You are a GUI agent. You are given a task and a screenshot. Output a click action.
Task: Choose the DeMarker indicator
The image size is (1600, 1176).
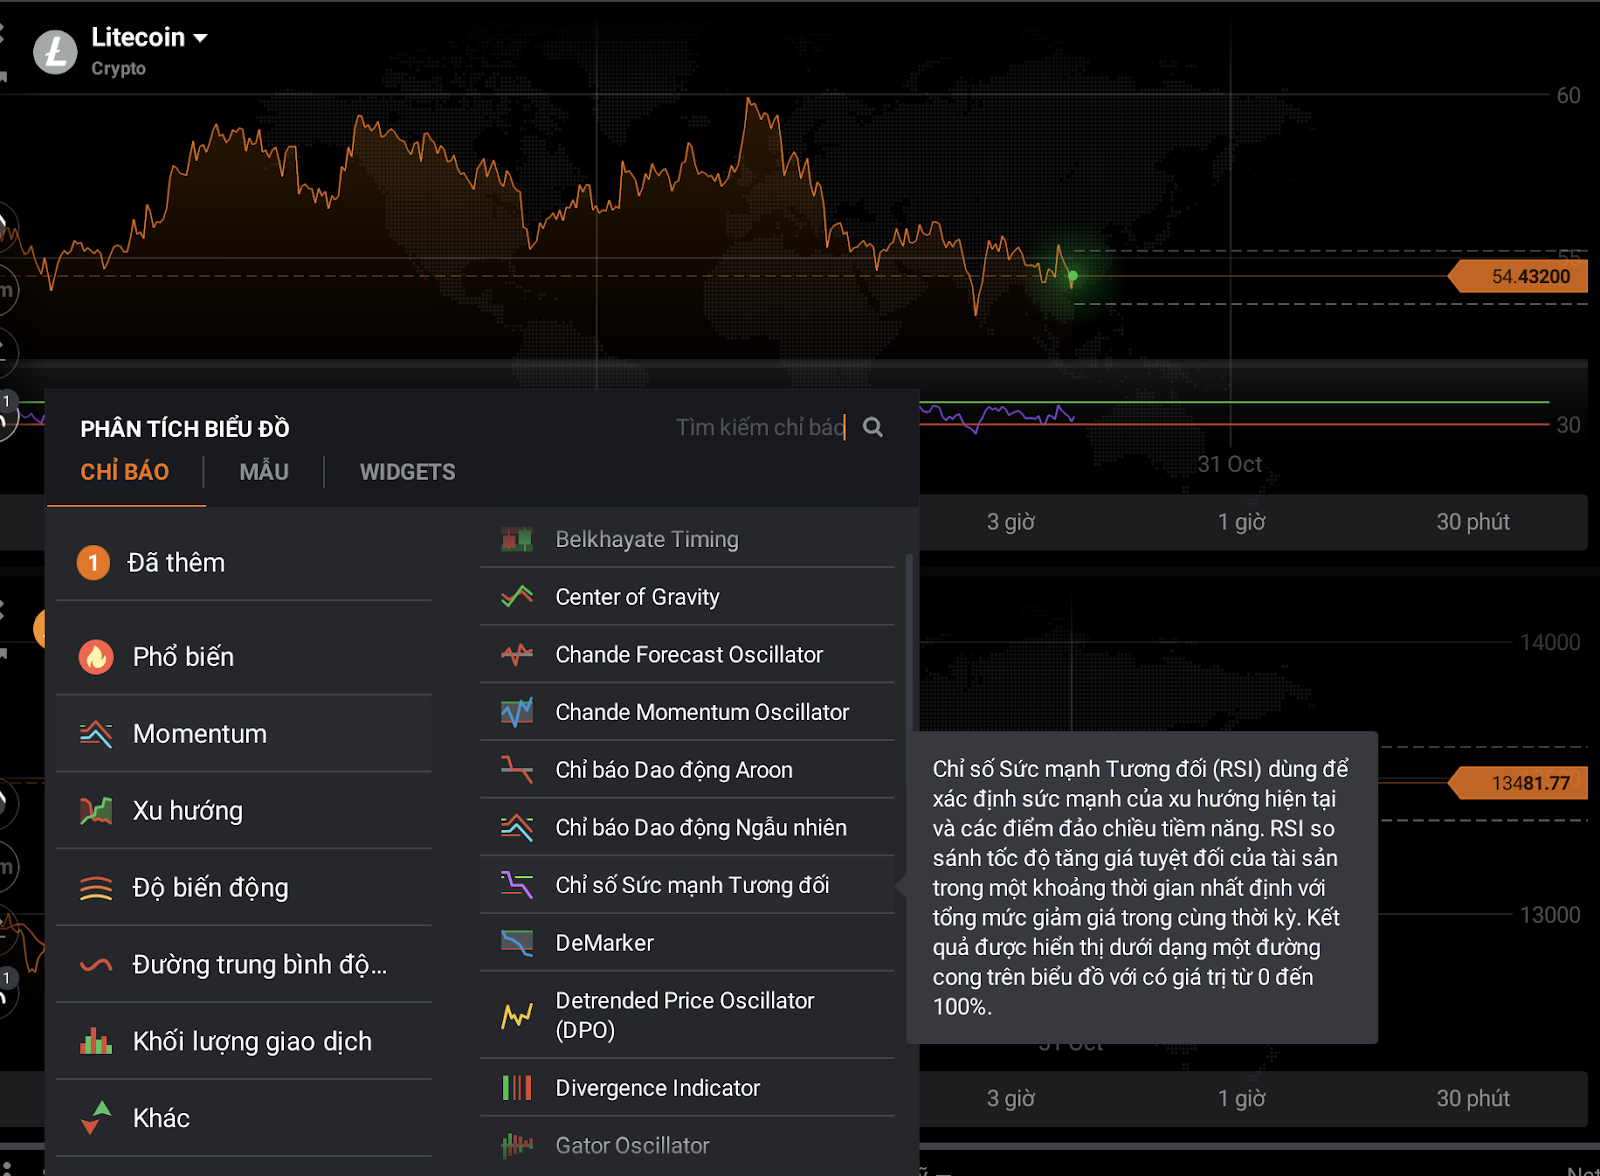(604, 943)
